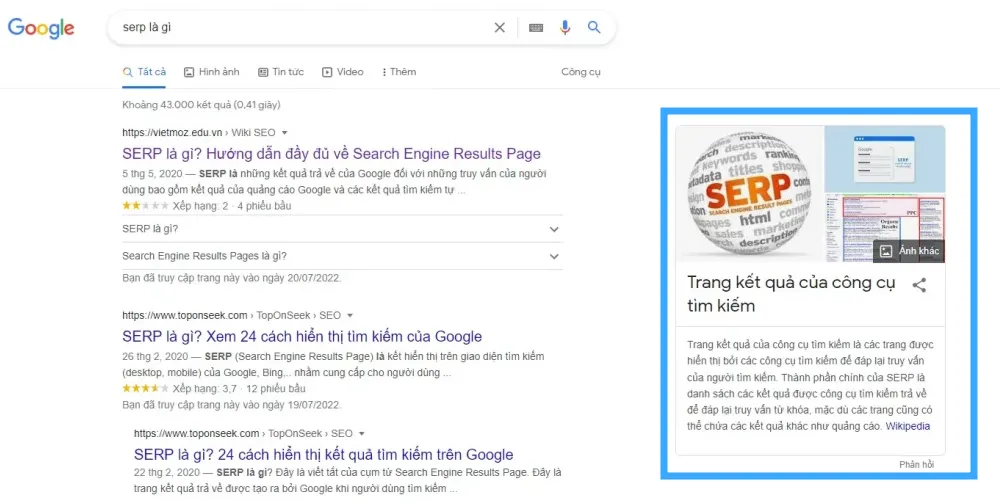Expand "Search Engine Results Pages là gì?" question
This screenshot has width=1000, height=503.
(x=554, y=257)
